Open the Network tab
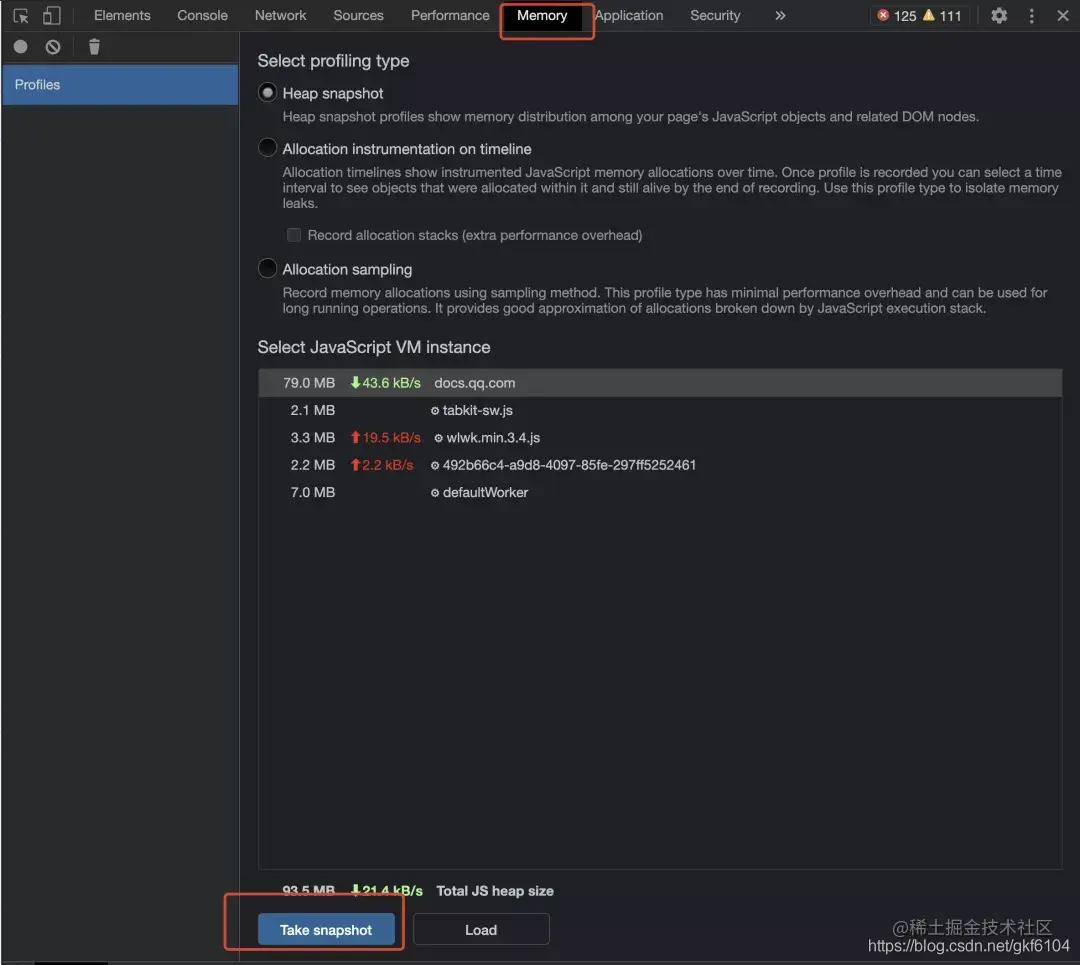The height and width of the screenshot is (965, 1080). pos(280,15)
